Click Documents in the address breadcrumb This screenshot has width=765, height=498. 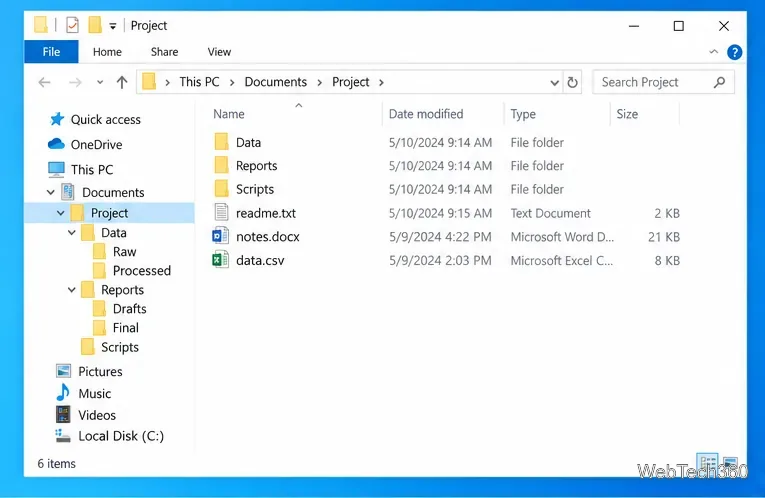pyautogui.click(x=276, y=82)
